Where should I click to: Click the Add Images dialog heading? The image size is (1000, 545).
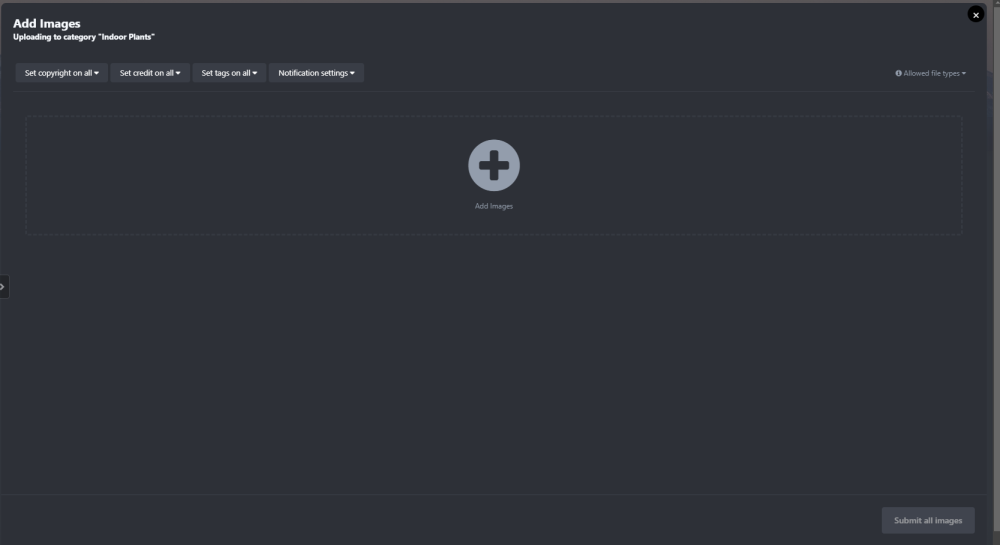[x=47, y=23]
